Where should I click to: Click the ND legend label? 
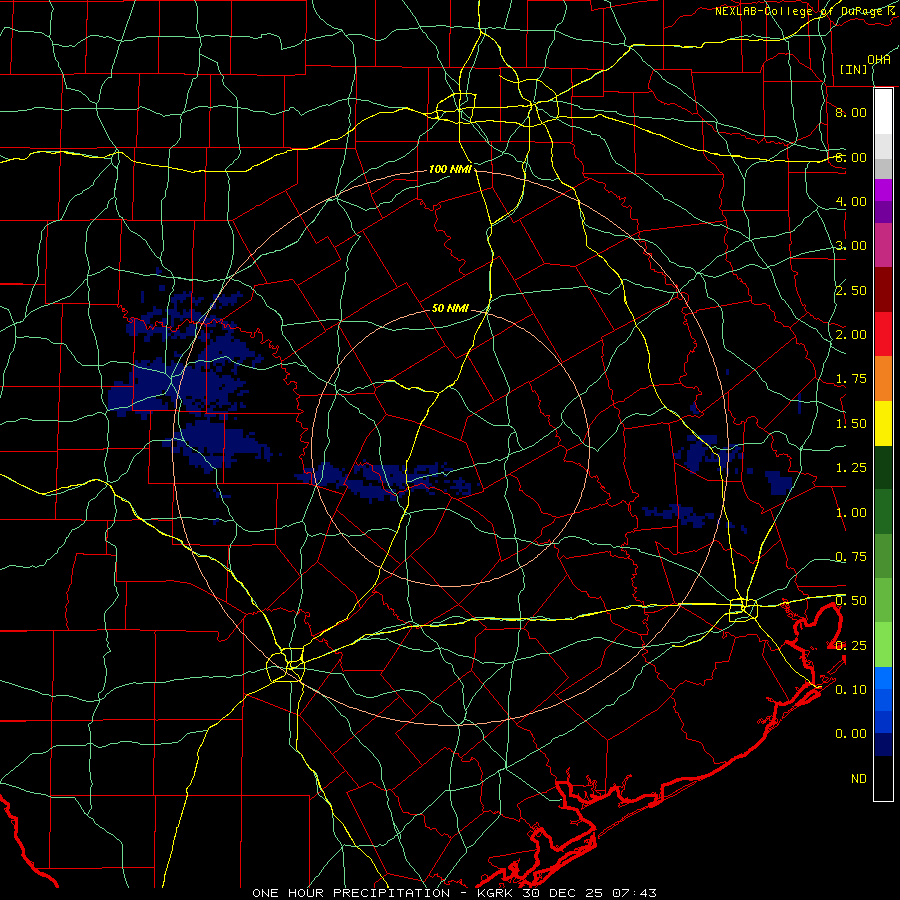tap(859, 779)
